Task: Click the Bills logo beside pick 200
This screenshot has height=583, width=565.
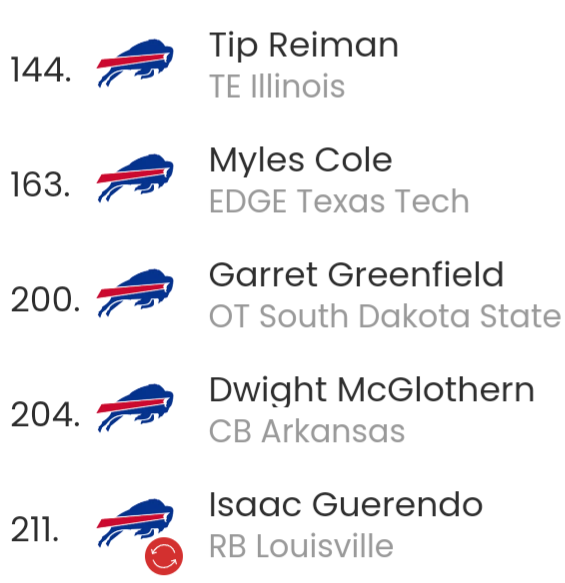Action: tap(135, 293)
